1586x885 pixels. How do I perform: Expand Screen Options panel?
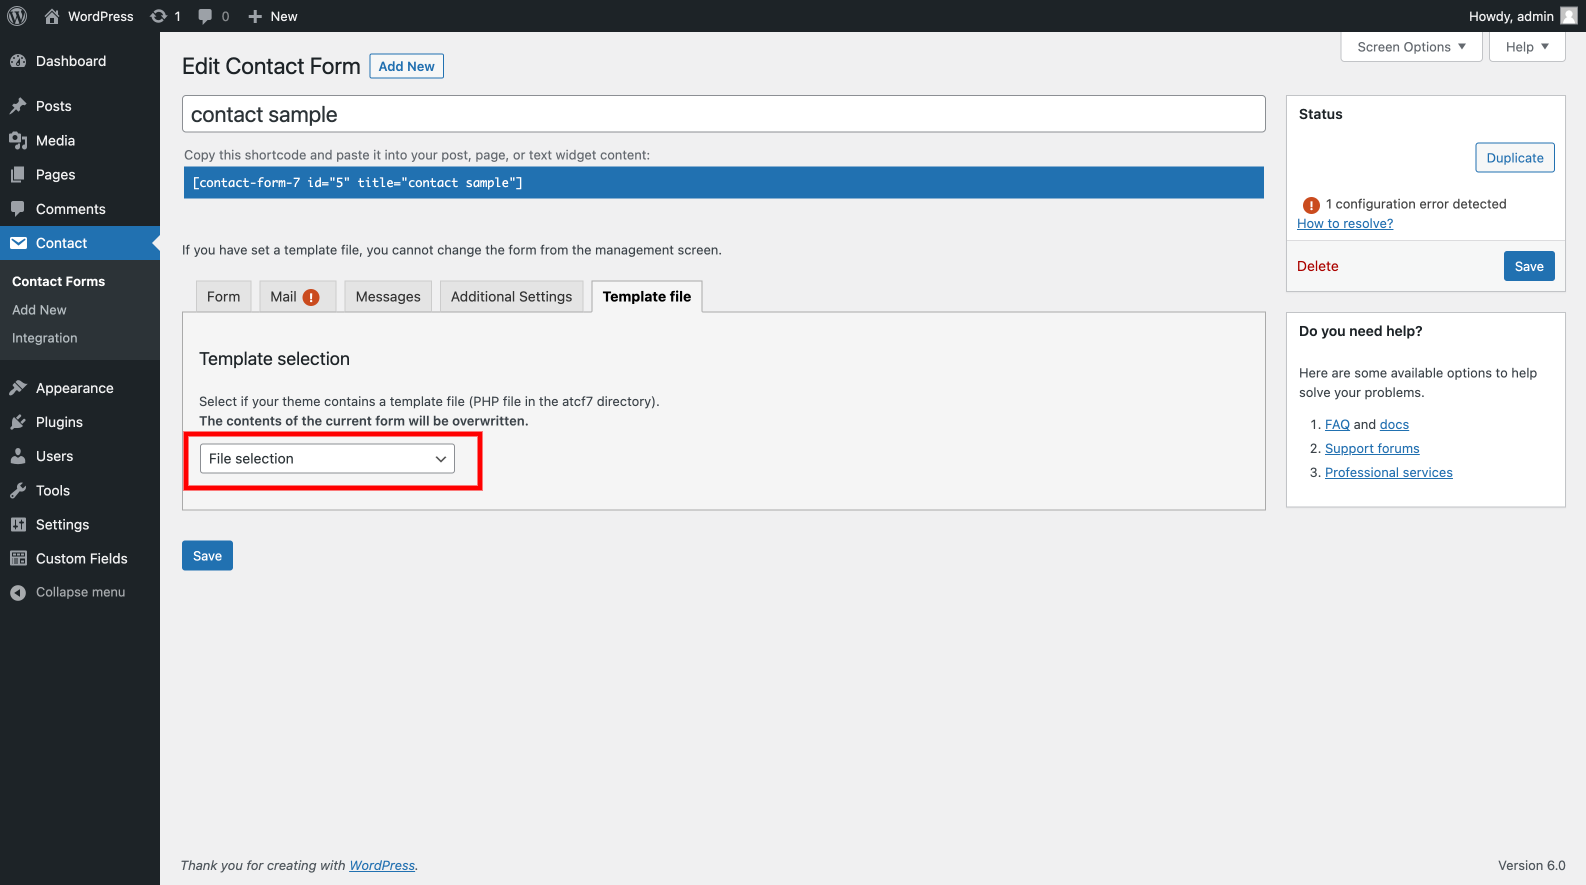1411,47
